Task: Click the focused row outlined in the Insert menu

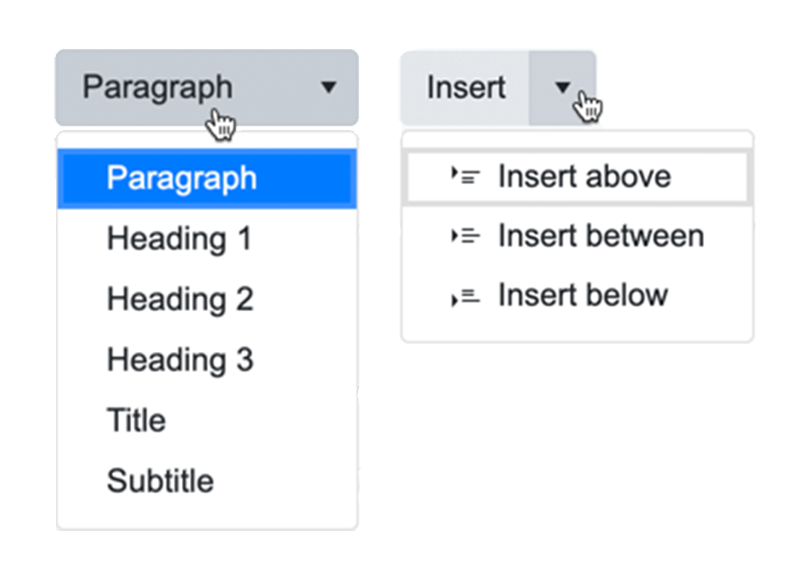Action: [576, 177]
